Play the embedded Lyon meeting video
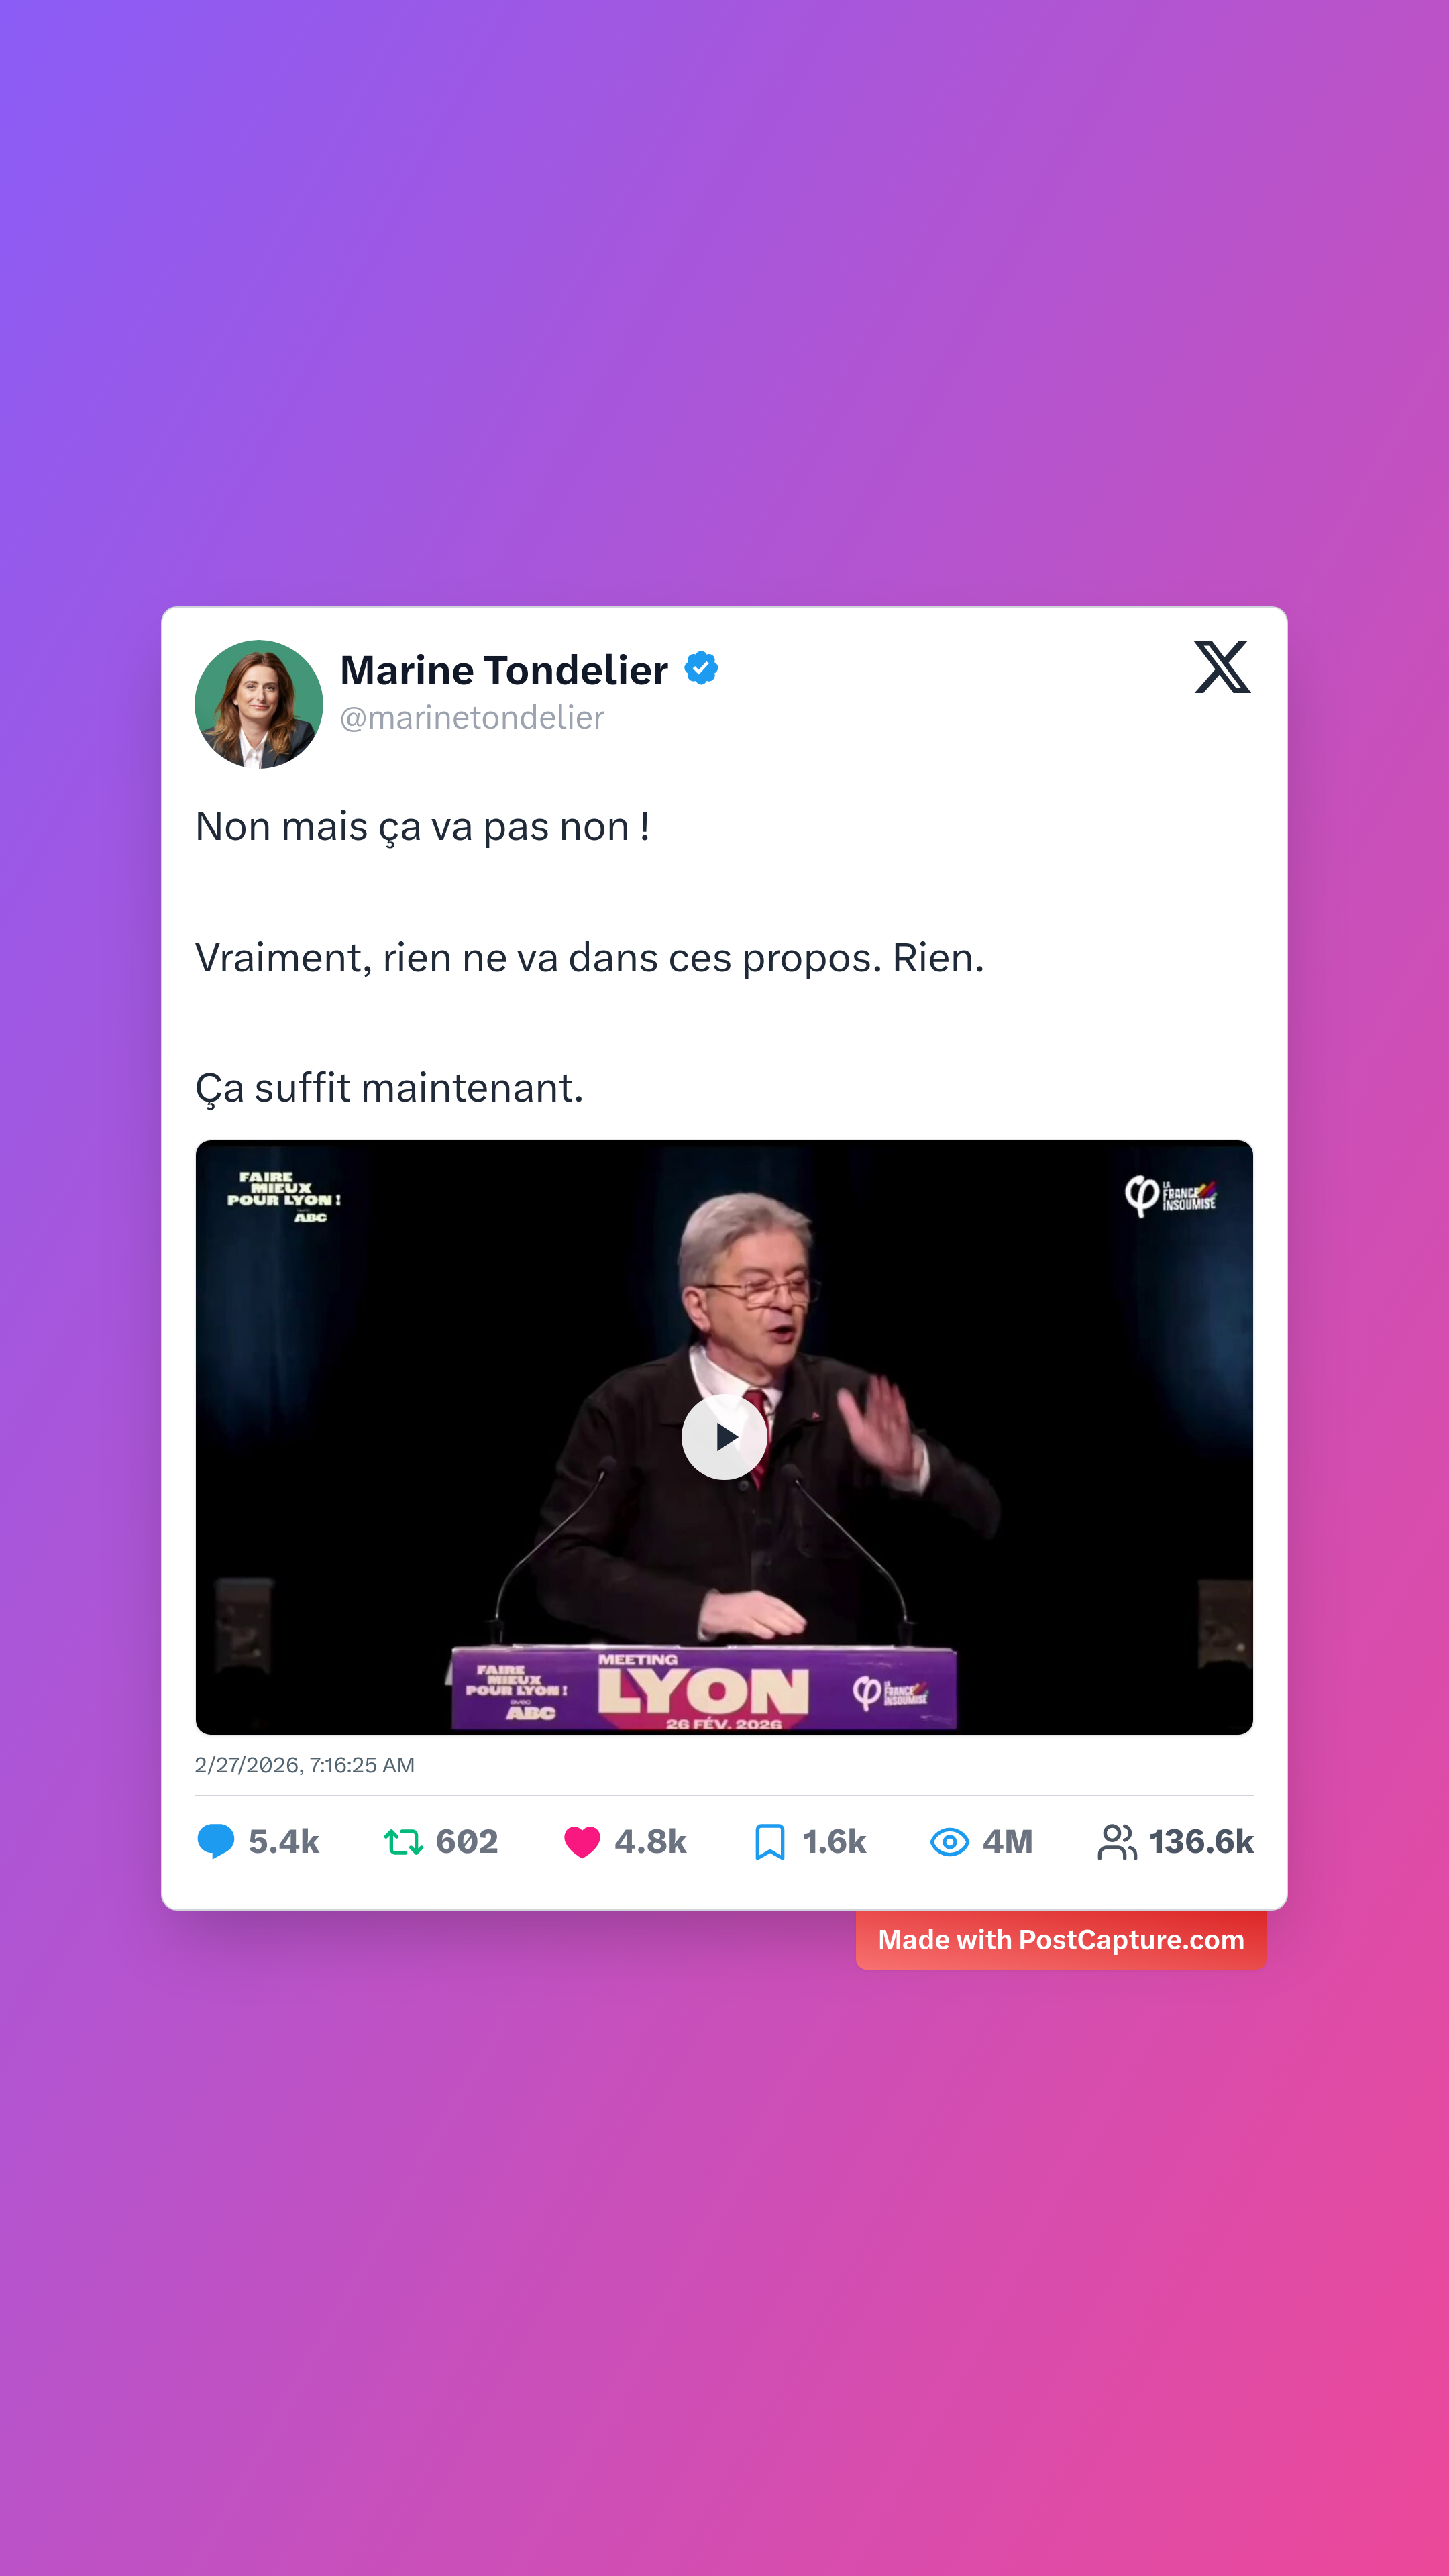Screen dimensions: 1449x2576 [724, 1437]
